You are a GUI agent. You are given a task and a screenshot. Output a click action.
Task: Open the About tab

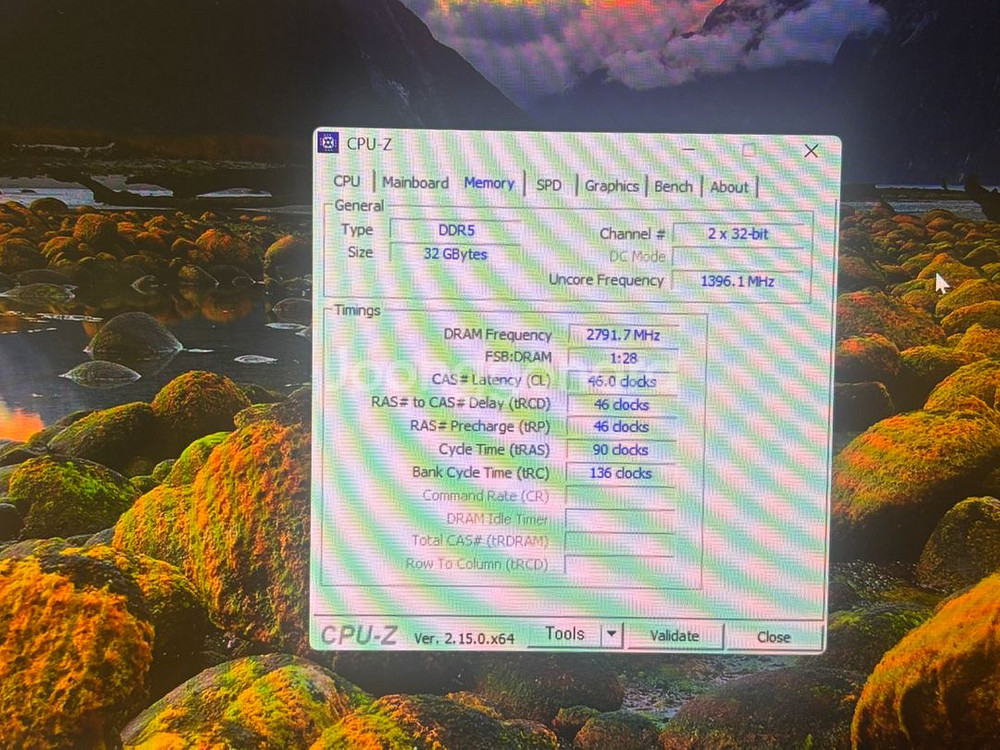[x=729, y=188]
